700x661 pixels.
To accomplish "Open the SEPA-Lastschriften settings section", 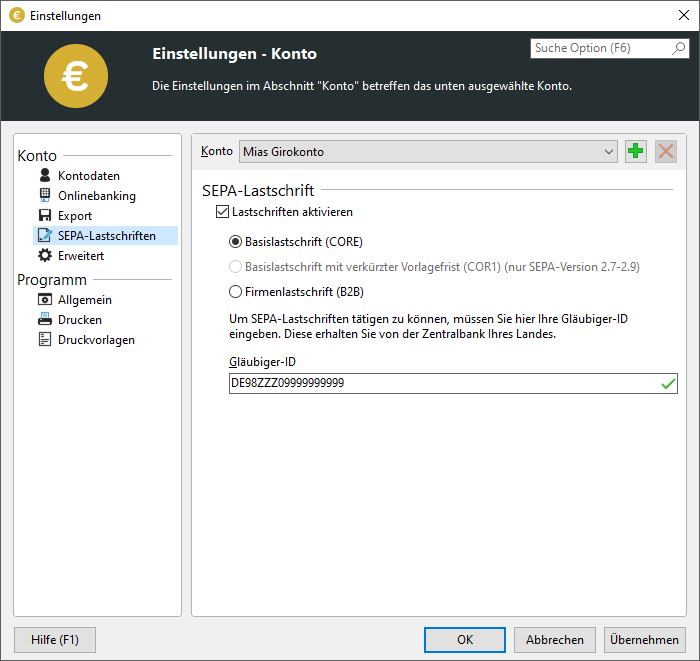I will 106,236.
